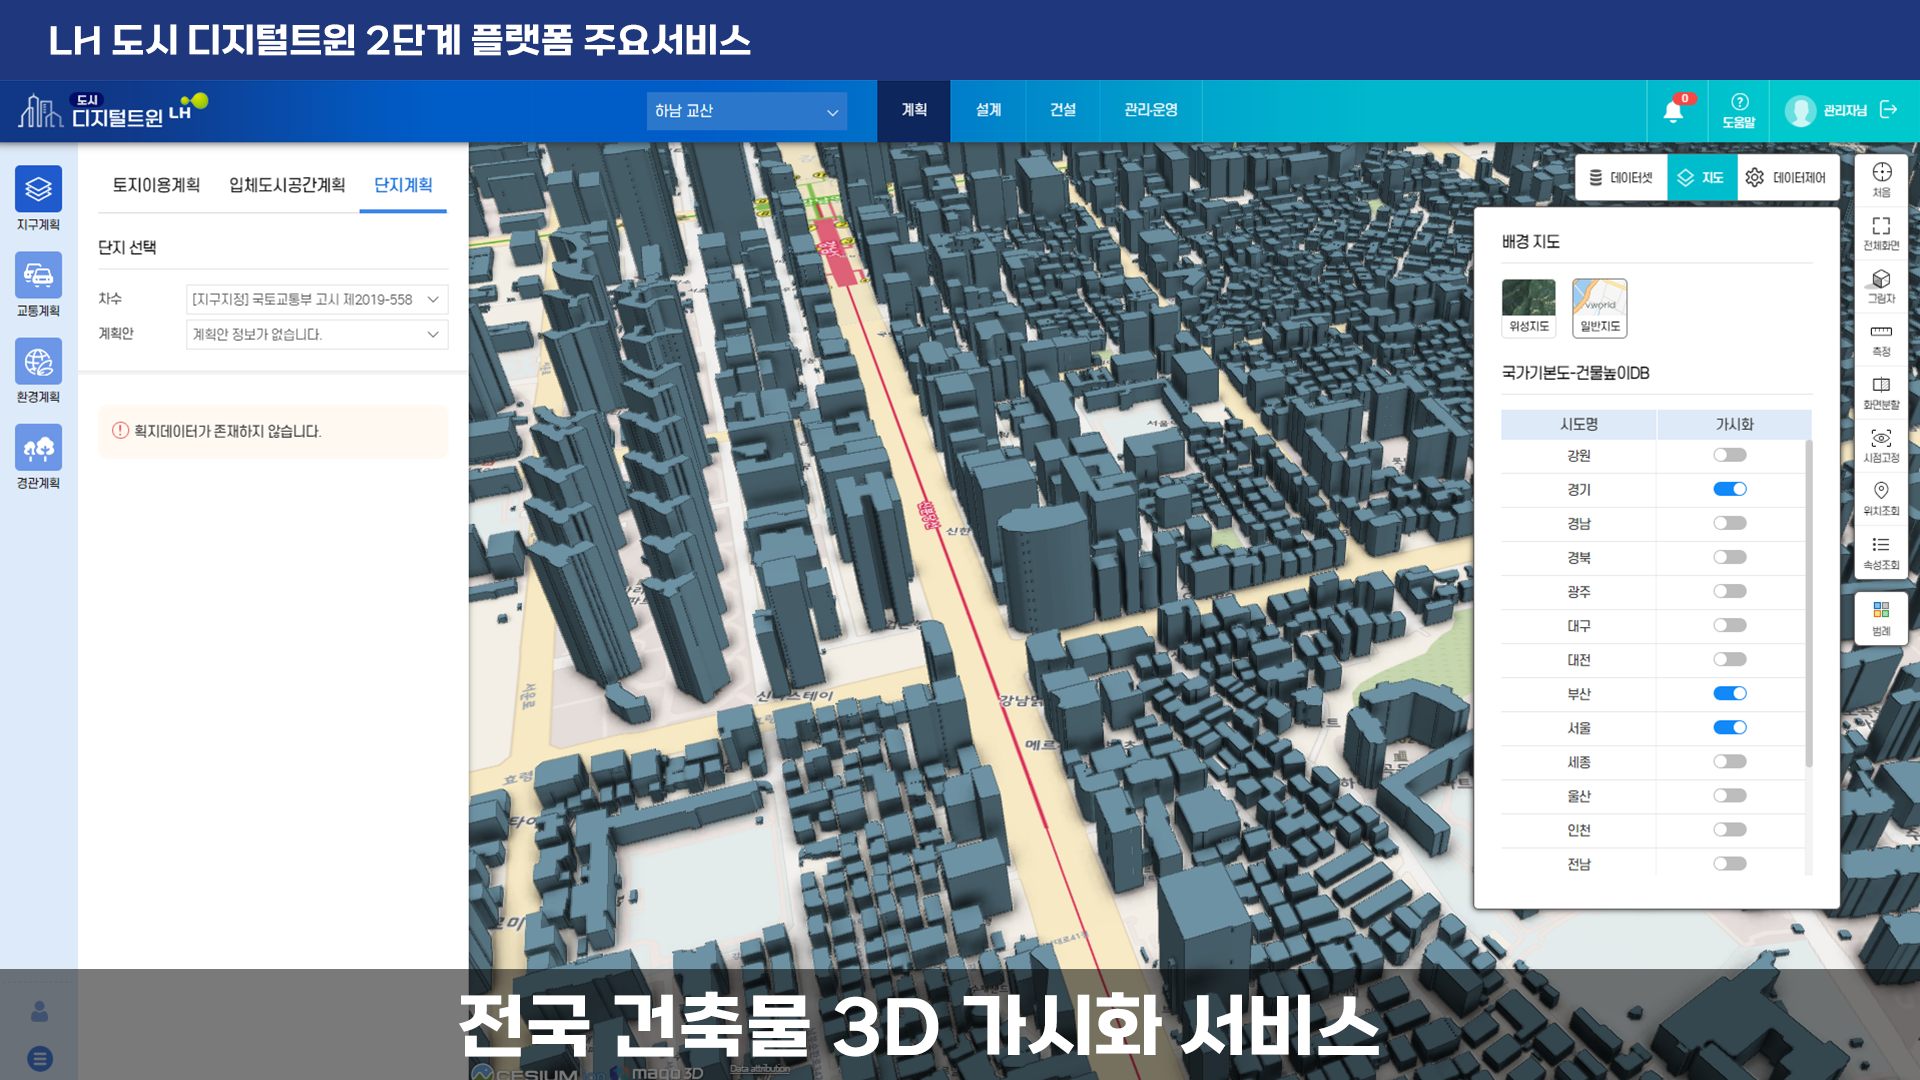
Task: Open the 경관계획 landscape trees icon
Action: click(38, 448)
